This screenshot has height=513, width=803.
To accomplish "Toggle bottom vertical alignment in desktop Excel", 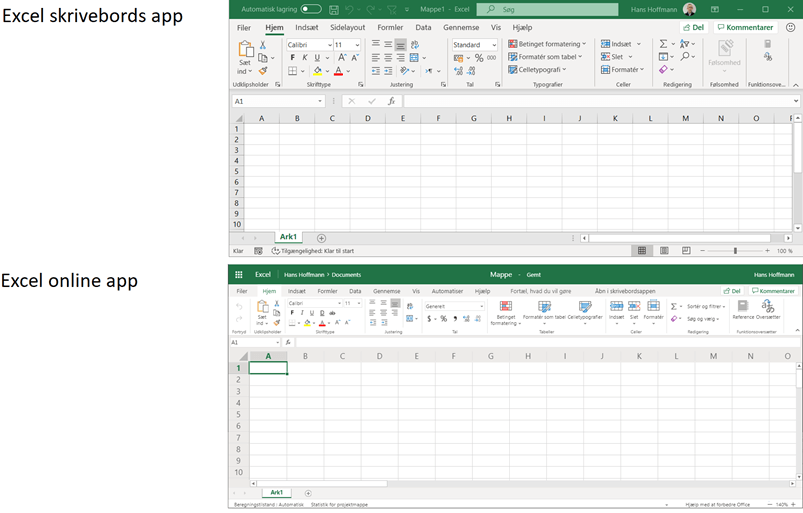I will (x=400, y=45).
